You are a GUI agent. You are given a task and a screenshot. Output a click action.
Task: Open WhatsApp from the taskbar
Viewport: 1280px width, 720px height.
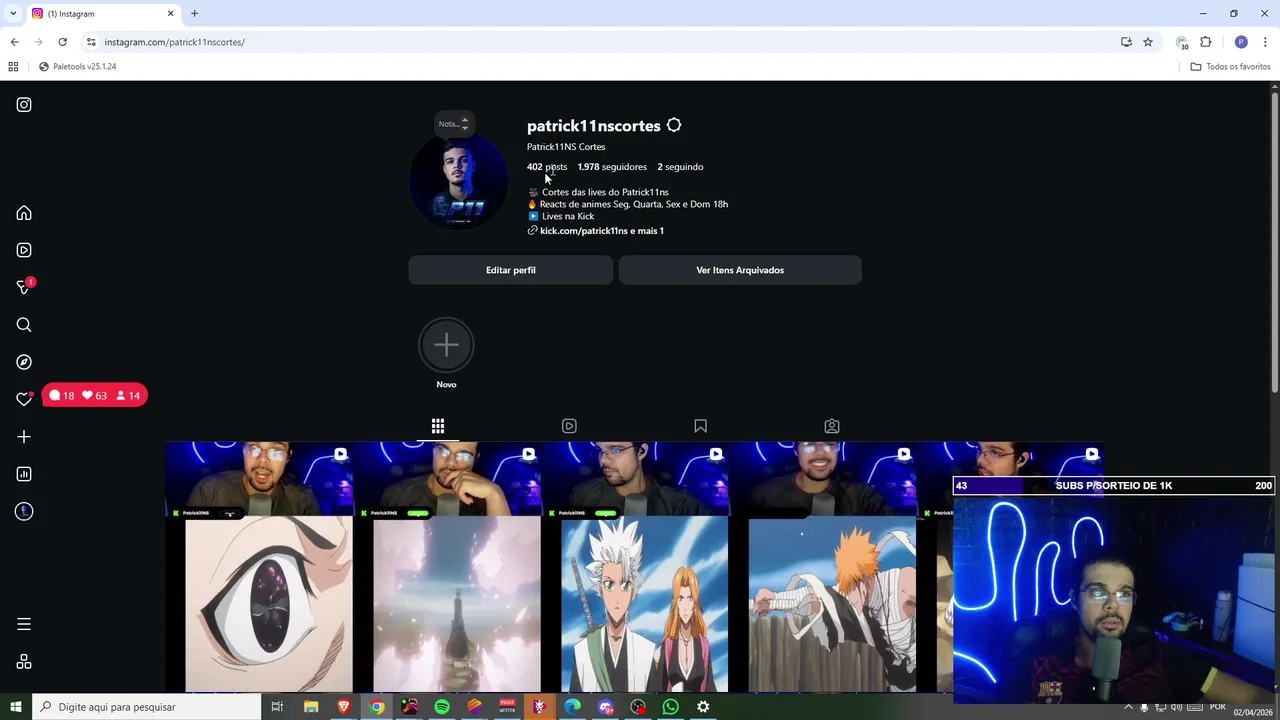(671, 707)
